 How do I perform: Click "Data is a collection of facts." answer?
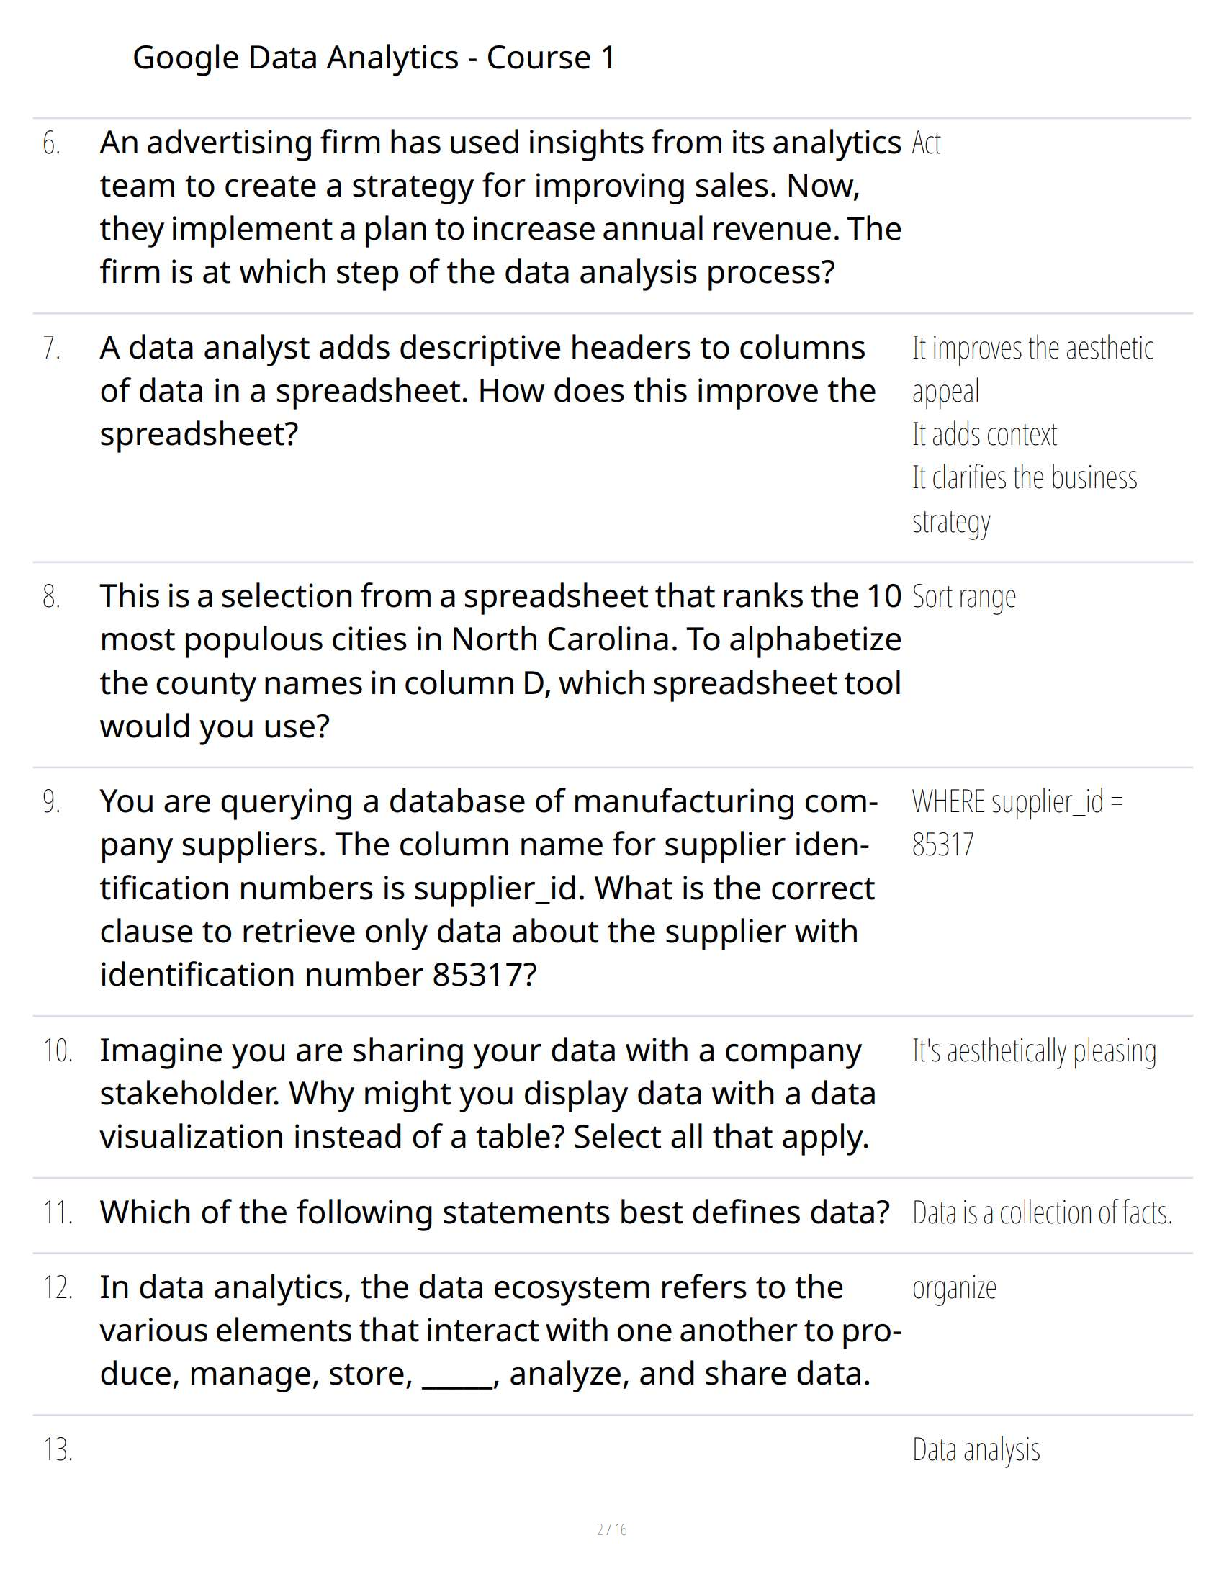click(x=1041, y=1213)
